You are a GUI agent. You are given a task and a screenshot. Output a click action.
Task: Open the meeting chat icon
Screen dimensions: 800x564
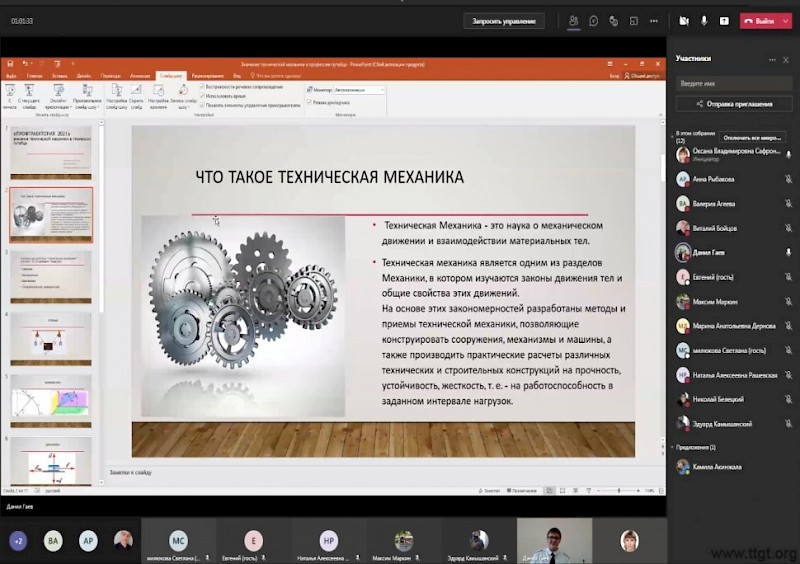coord(593,20)
